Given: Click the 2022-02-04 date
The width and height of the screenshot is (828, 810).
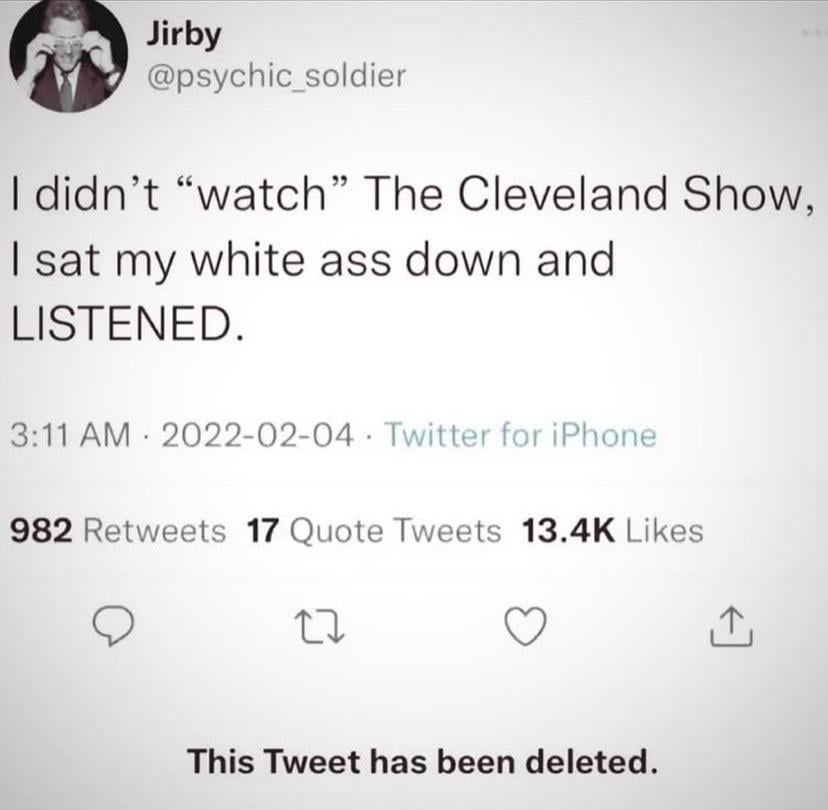Looking at the screenshot, I should point(258,436).
